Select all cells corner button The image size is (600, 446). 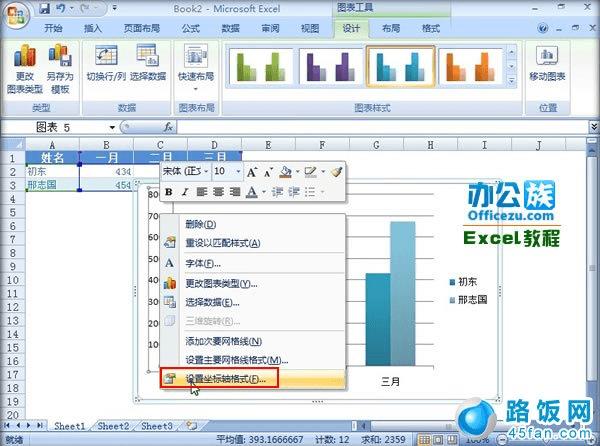click(x=13, y=145)
